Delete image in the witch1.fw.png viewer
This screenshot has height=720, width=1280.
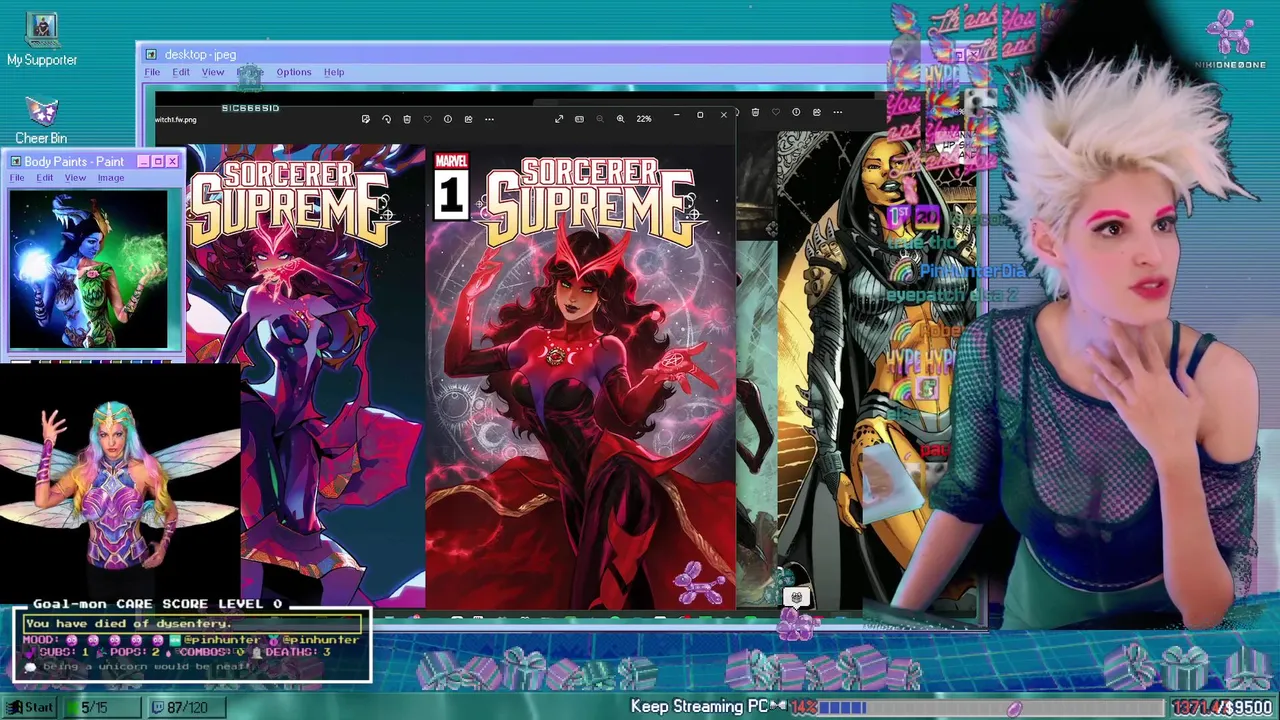pyautogui.click(x=407, y=119)
